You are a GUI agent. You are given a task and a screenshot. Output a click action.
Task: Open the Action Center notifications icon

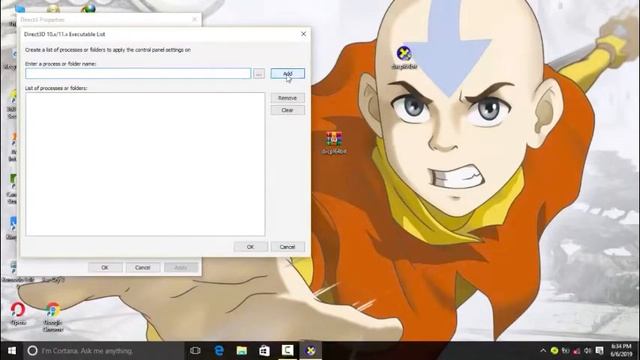(599, 351)
